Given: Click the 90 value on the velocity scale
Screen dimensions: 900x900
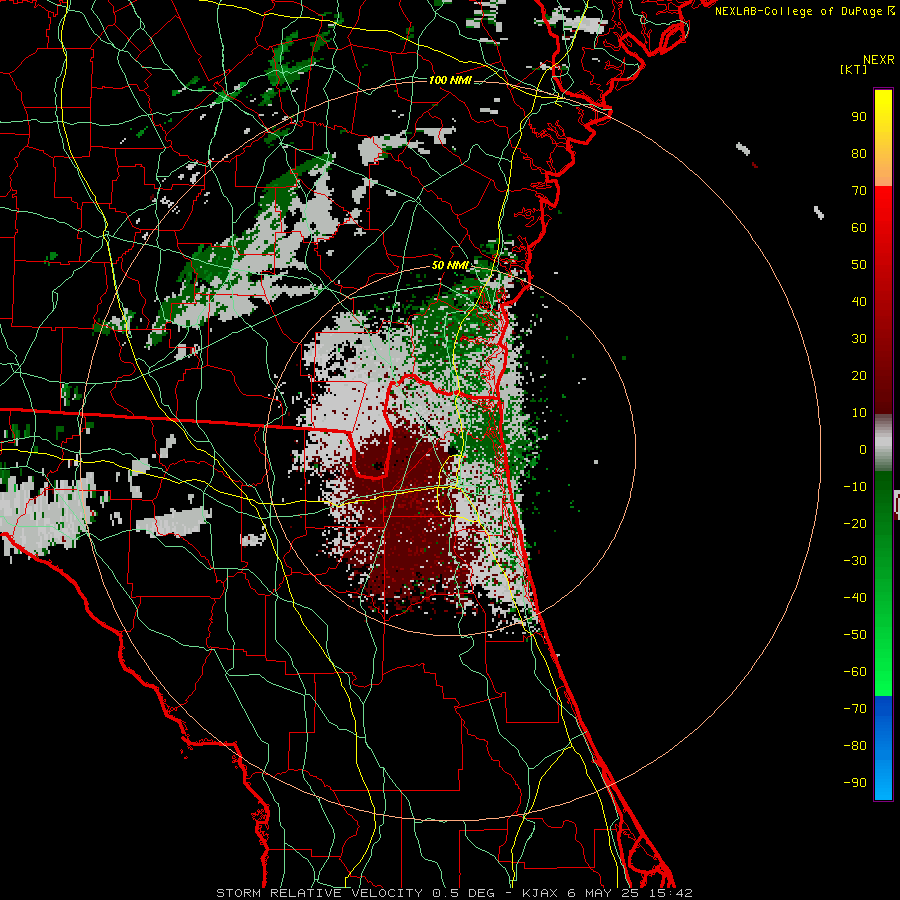Looking at the screenshot, I should coord(859,117).
